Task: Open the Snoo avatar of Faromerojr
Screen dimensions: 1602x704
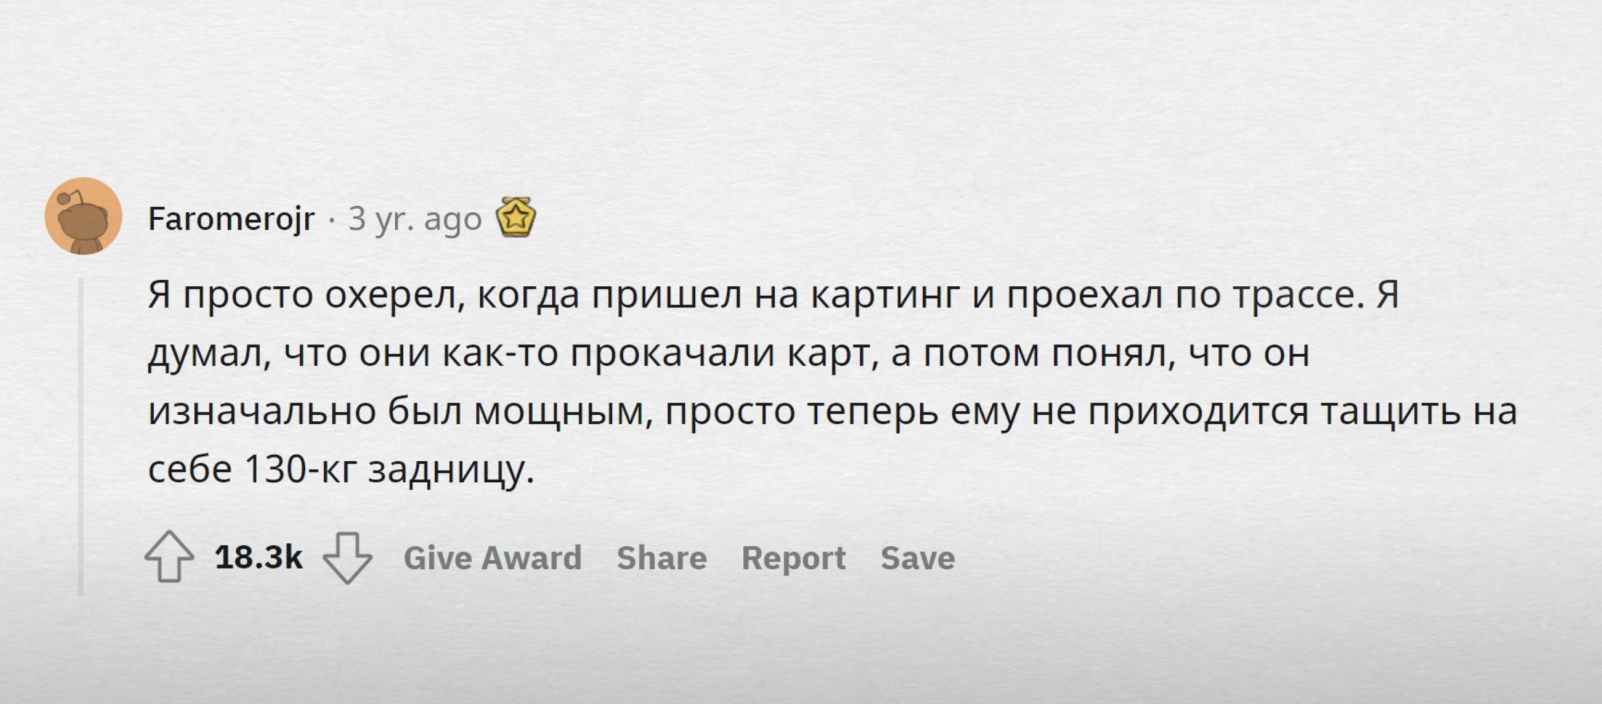Action: (x=83, y=216)
